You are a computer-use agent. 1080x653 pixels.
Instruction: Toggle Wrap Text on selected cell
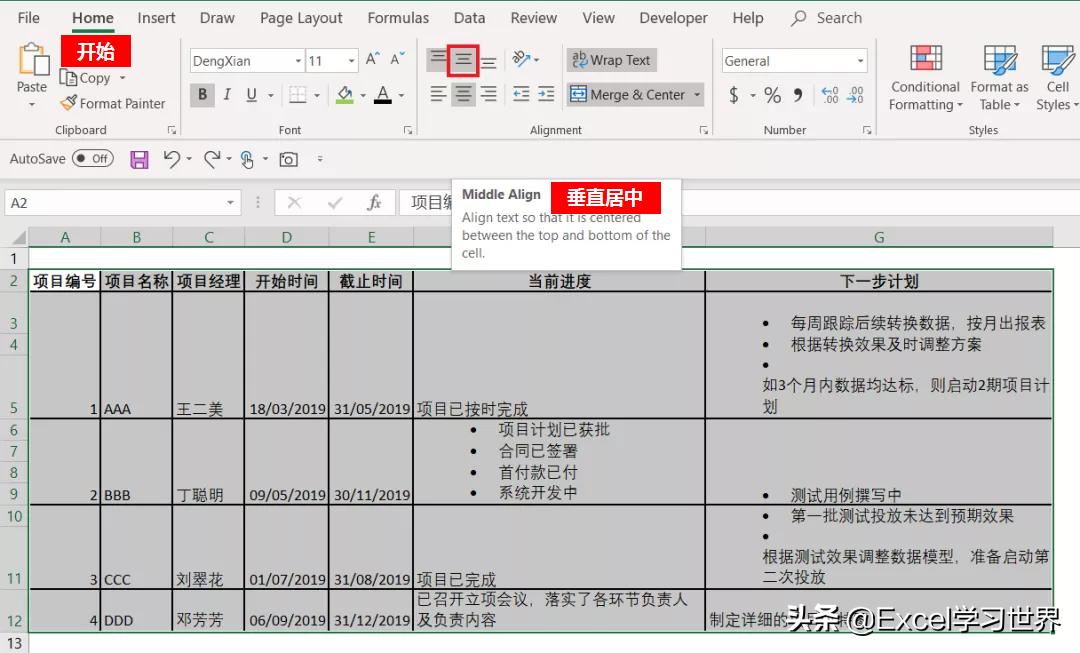[x=611, y=60]
